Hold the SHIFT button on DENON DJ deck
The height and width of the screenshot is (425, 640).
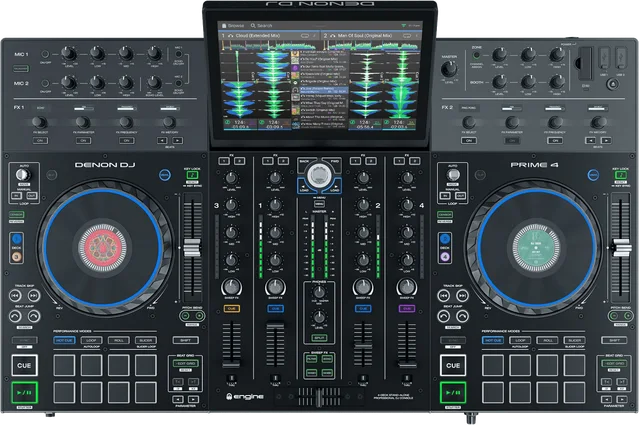click(x=186, y=340)
